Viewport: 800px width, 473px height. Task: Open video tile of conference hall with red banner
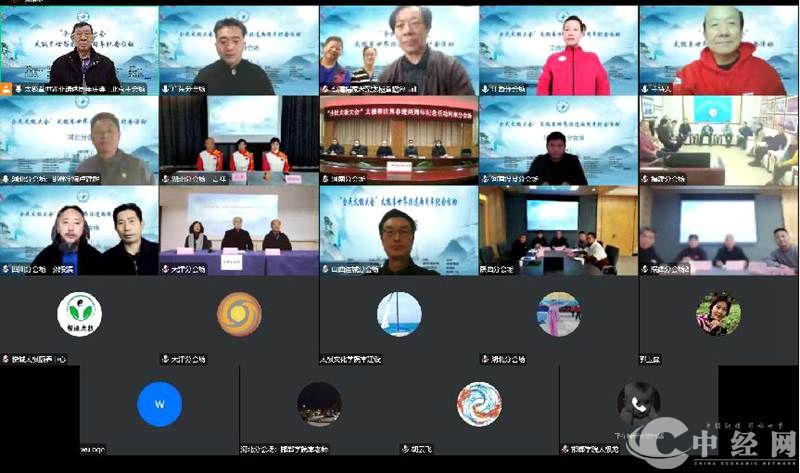399,140
